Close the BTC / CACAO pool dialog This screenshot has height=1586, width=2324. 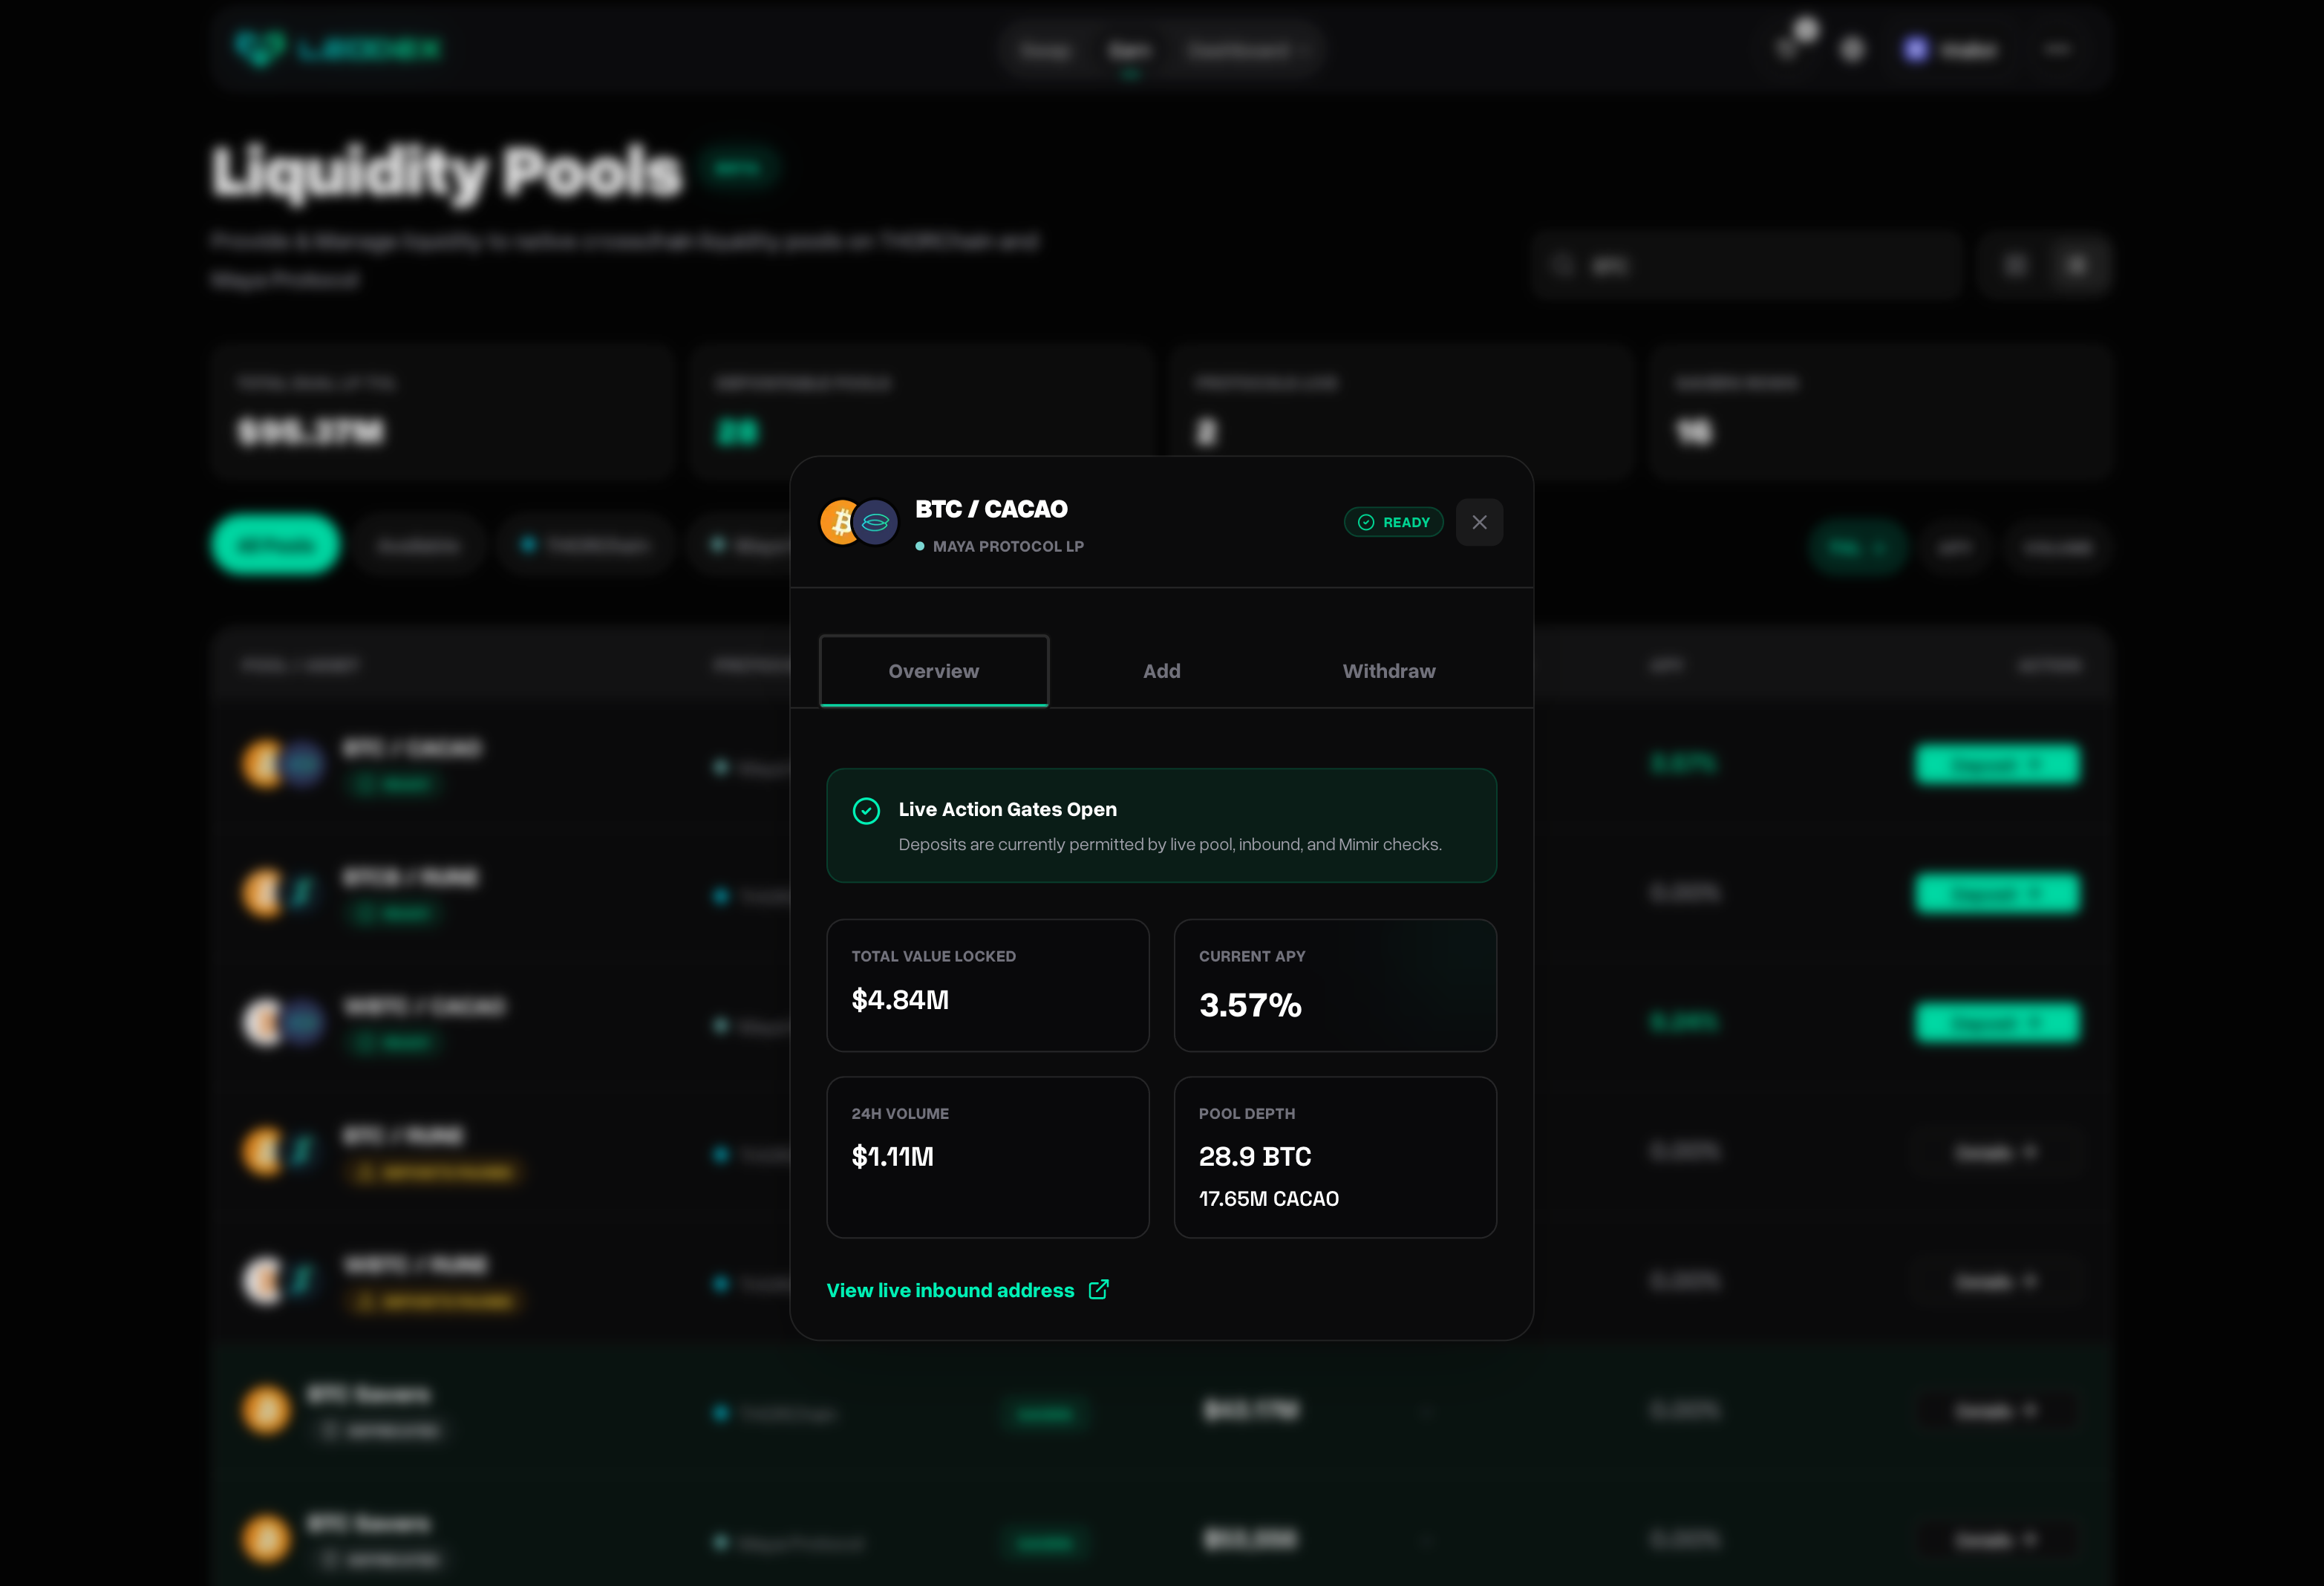[1479, 522]
